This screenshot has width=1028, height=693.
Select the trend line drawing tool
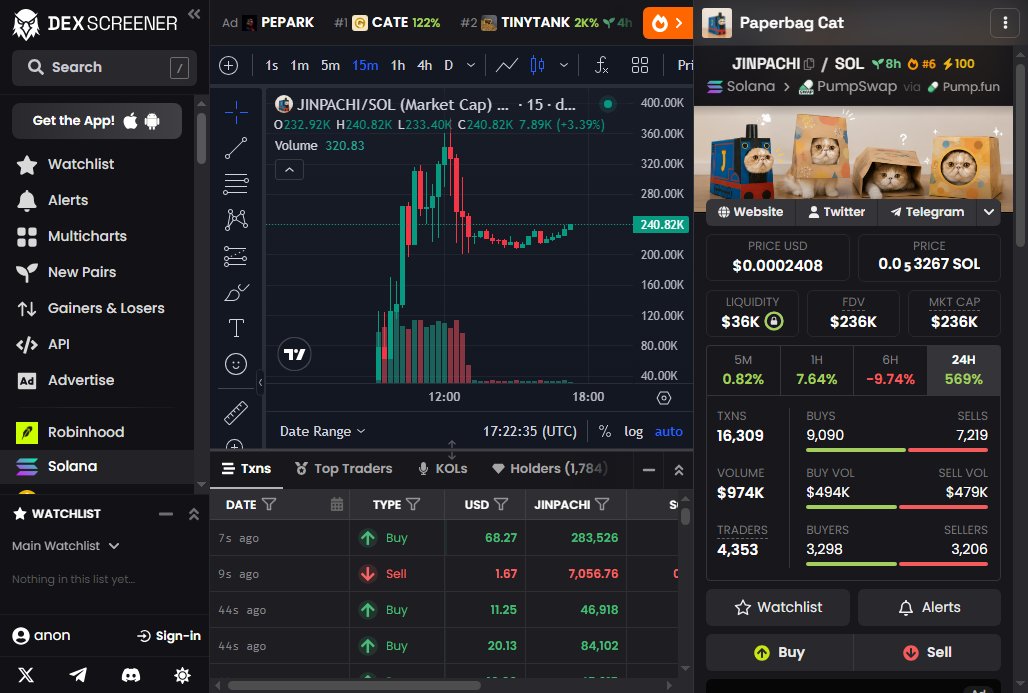click(x=236, y=148)
